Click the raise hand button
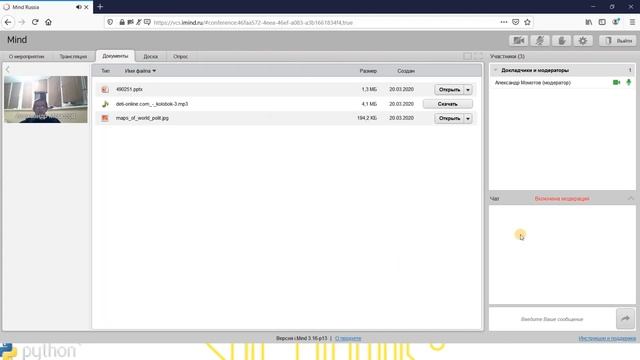 (561, 40)
